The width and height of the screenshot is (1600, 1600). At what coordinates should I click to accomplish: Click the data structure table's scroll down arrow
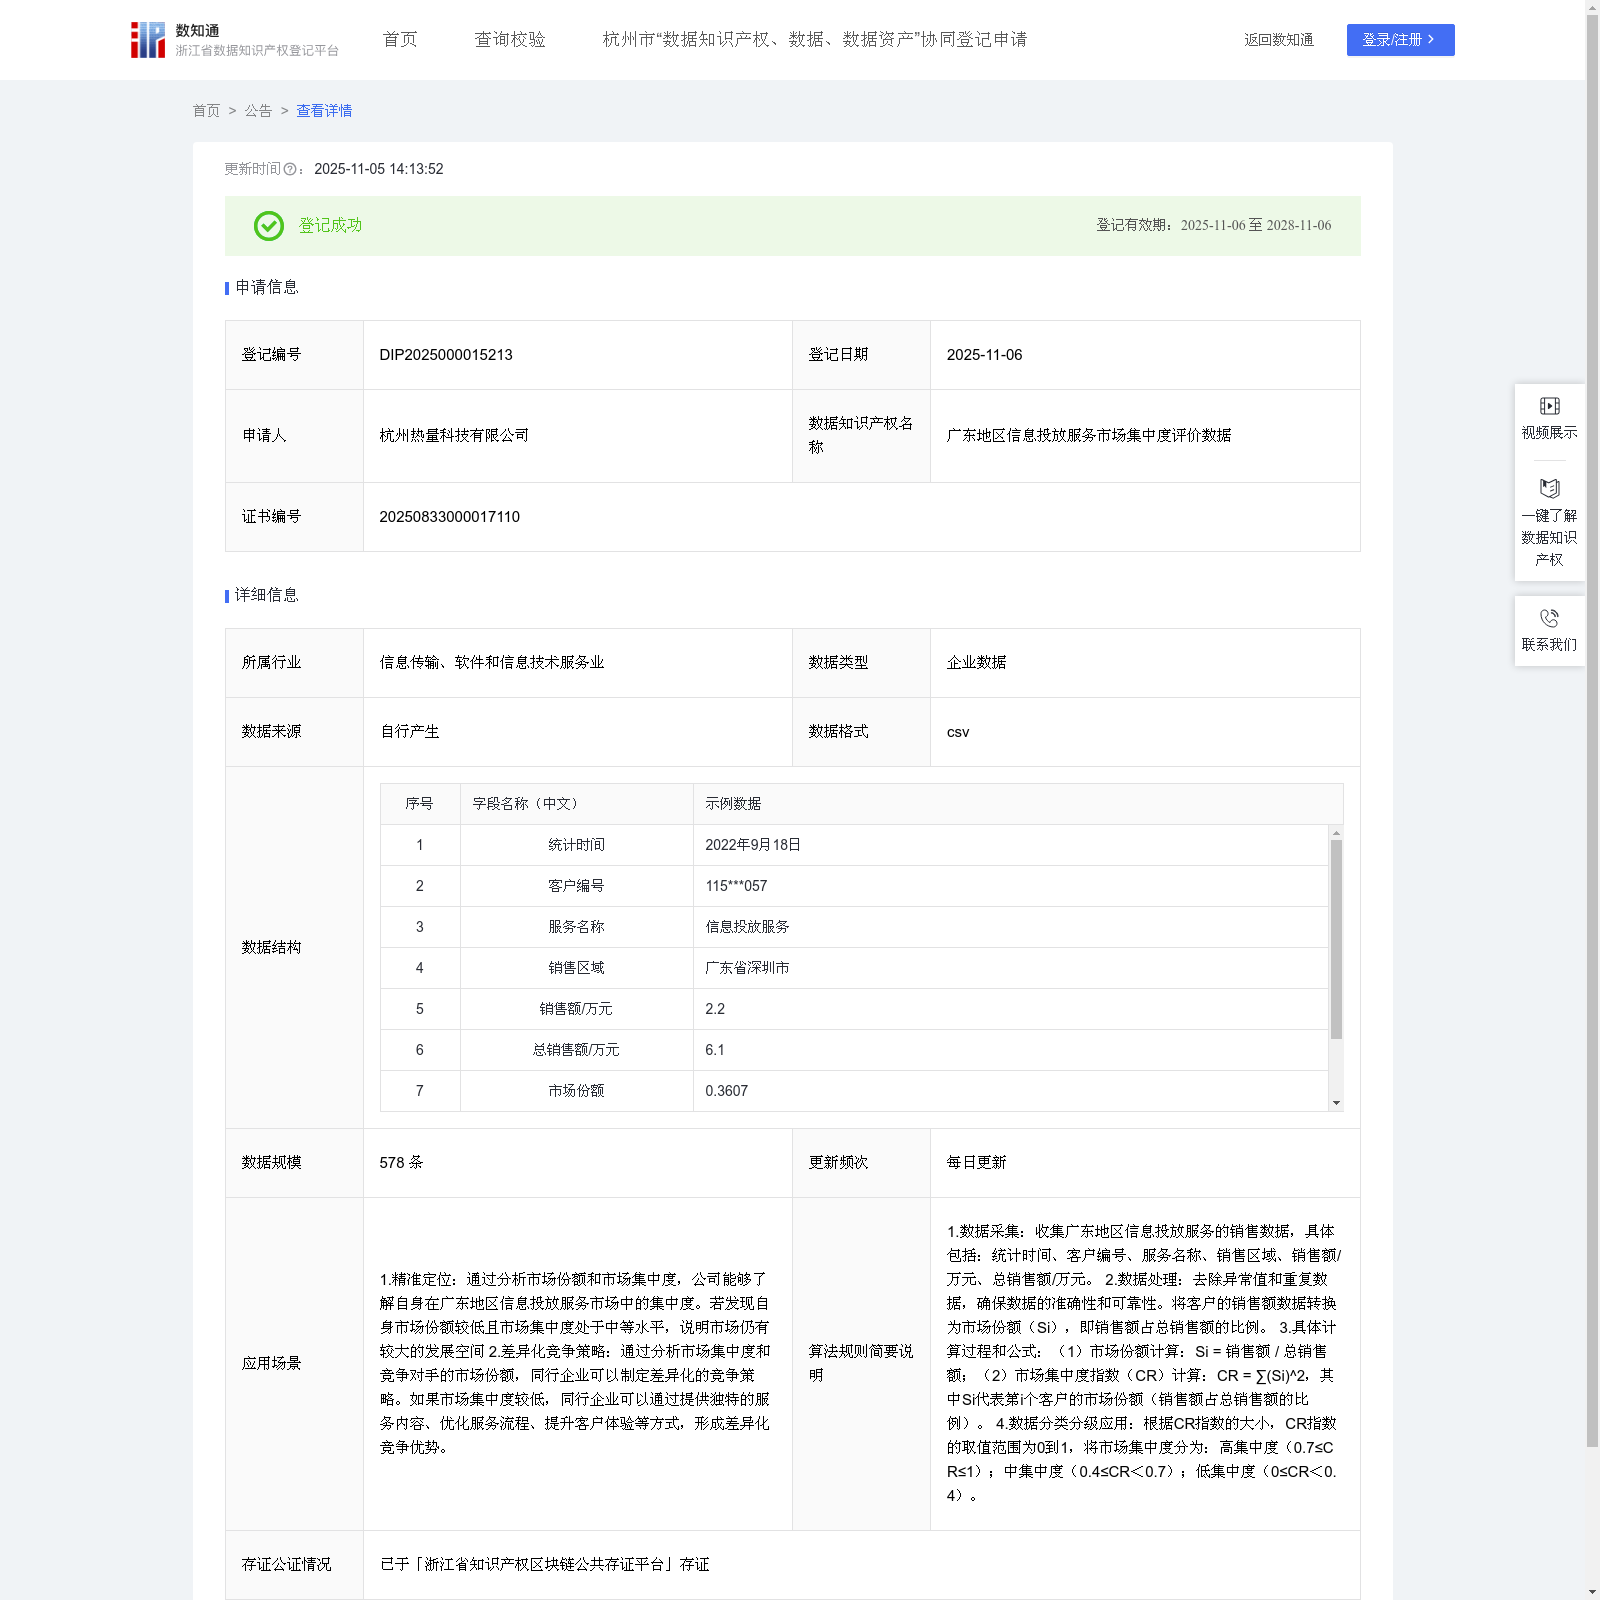coord(1336,1103)
